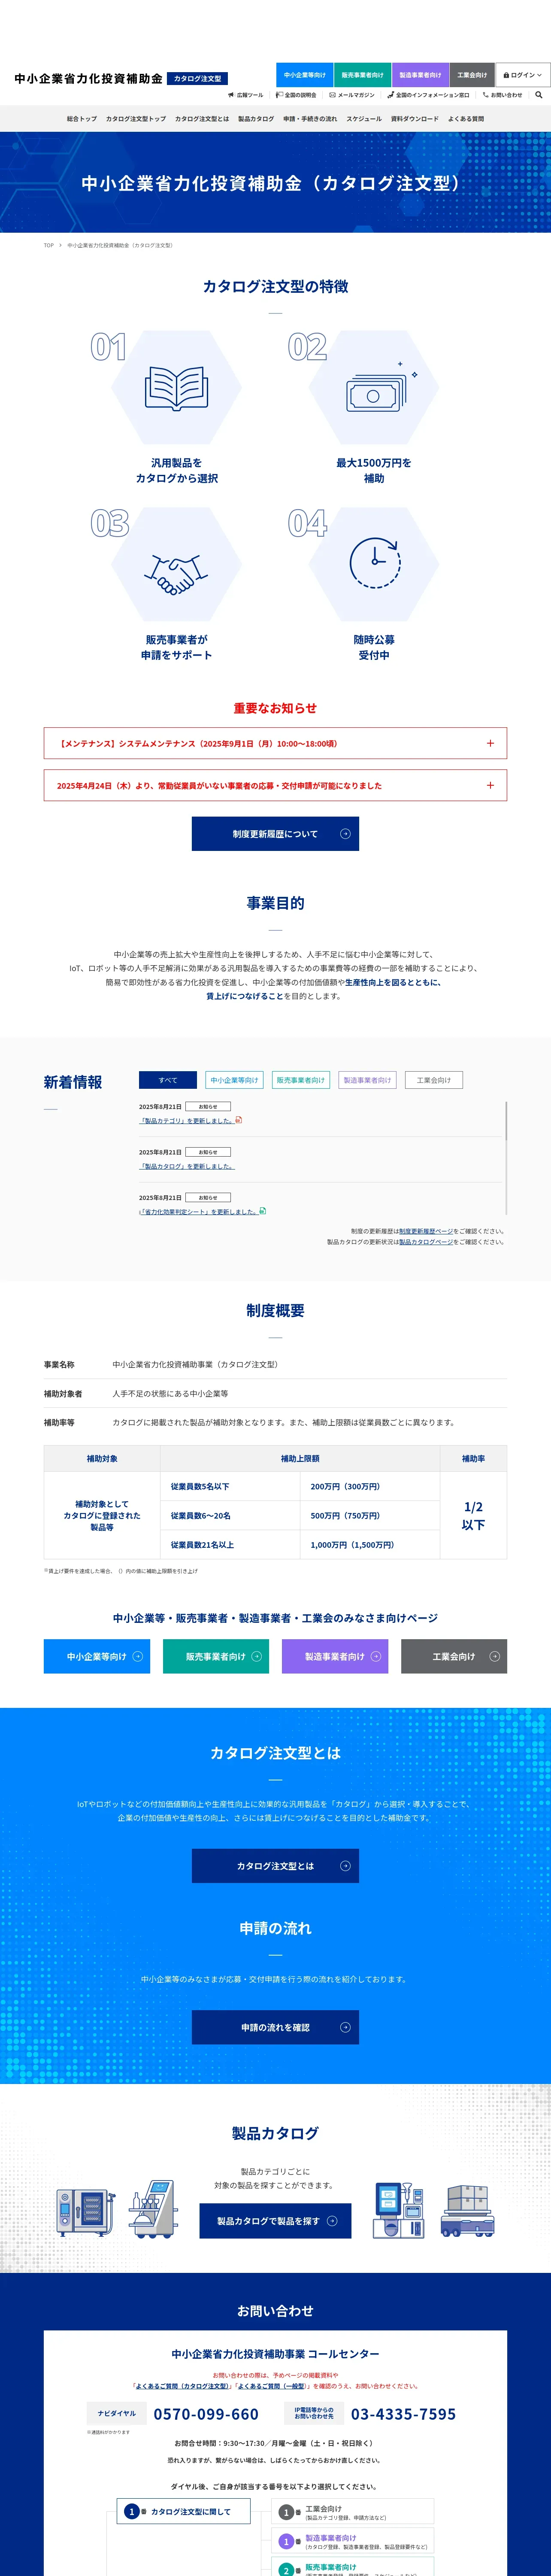This screenshot has height=2576, width=551.
Task: Click the phone number 03-4335-7595
Action: 403,2414
